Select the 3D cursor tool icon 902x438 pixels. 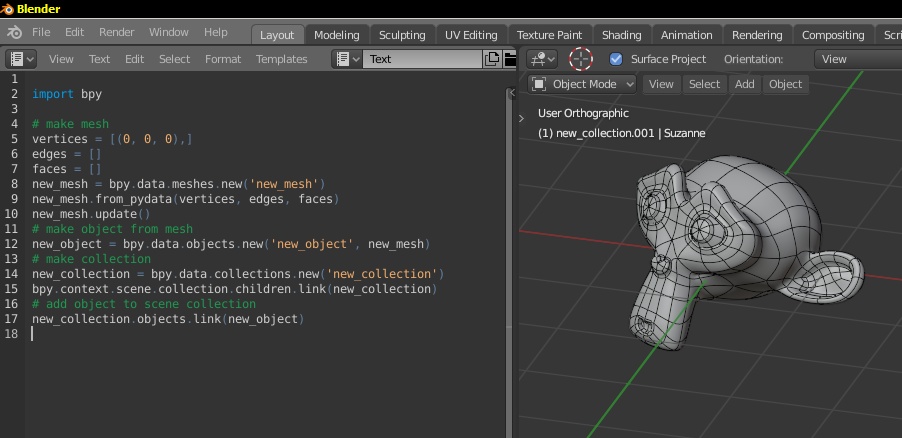tap(581, 59)
